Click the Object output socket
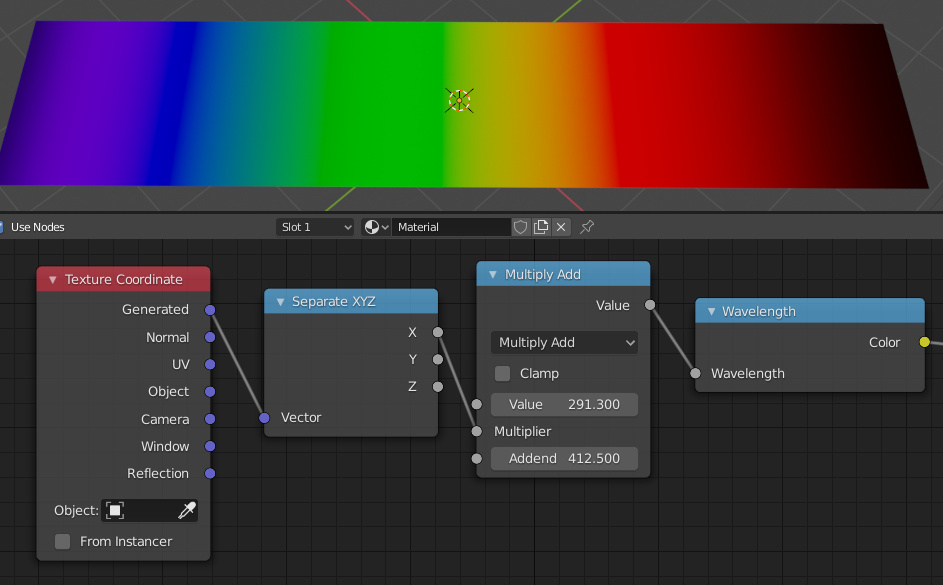 pyautogui.click(x=210, y=391)
